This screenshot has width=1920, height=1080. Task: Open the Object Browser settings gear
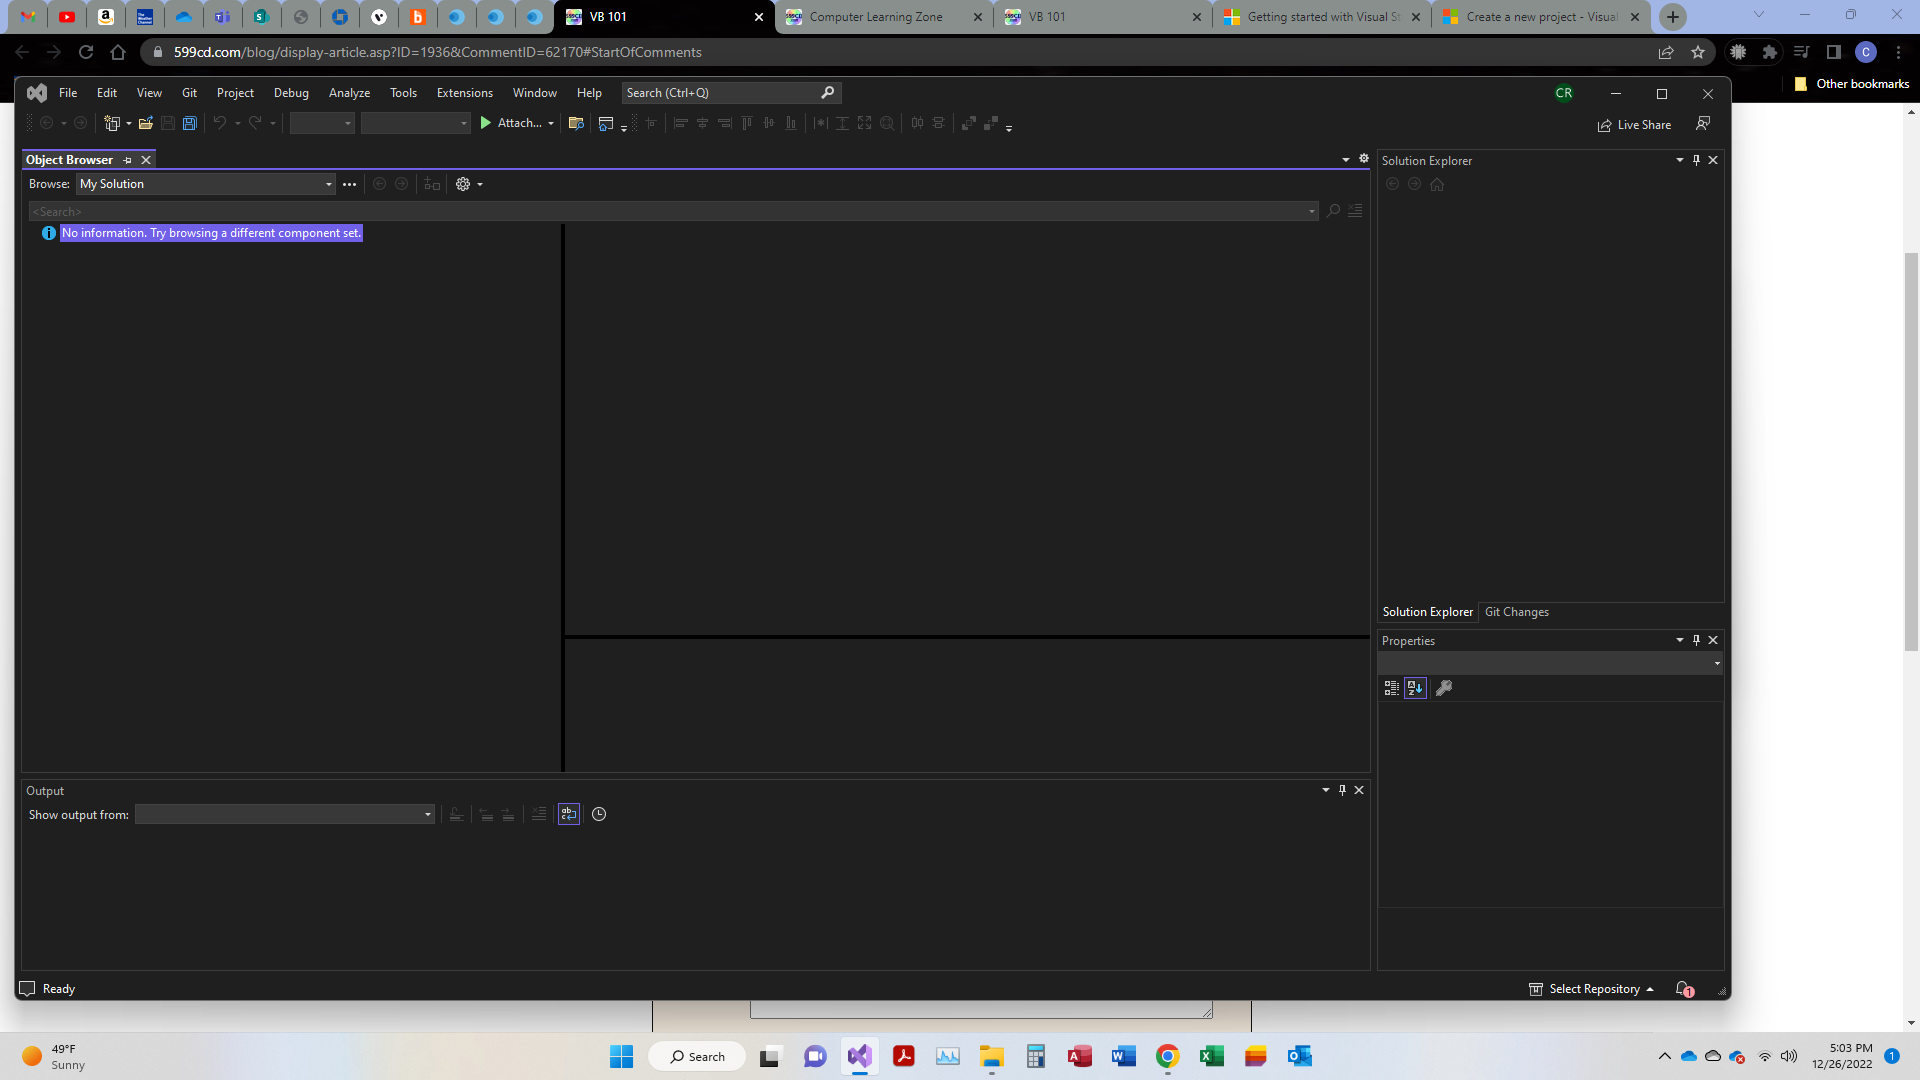pyautogui.click(x=463, y=184)
